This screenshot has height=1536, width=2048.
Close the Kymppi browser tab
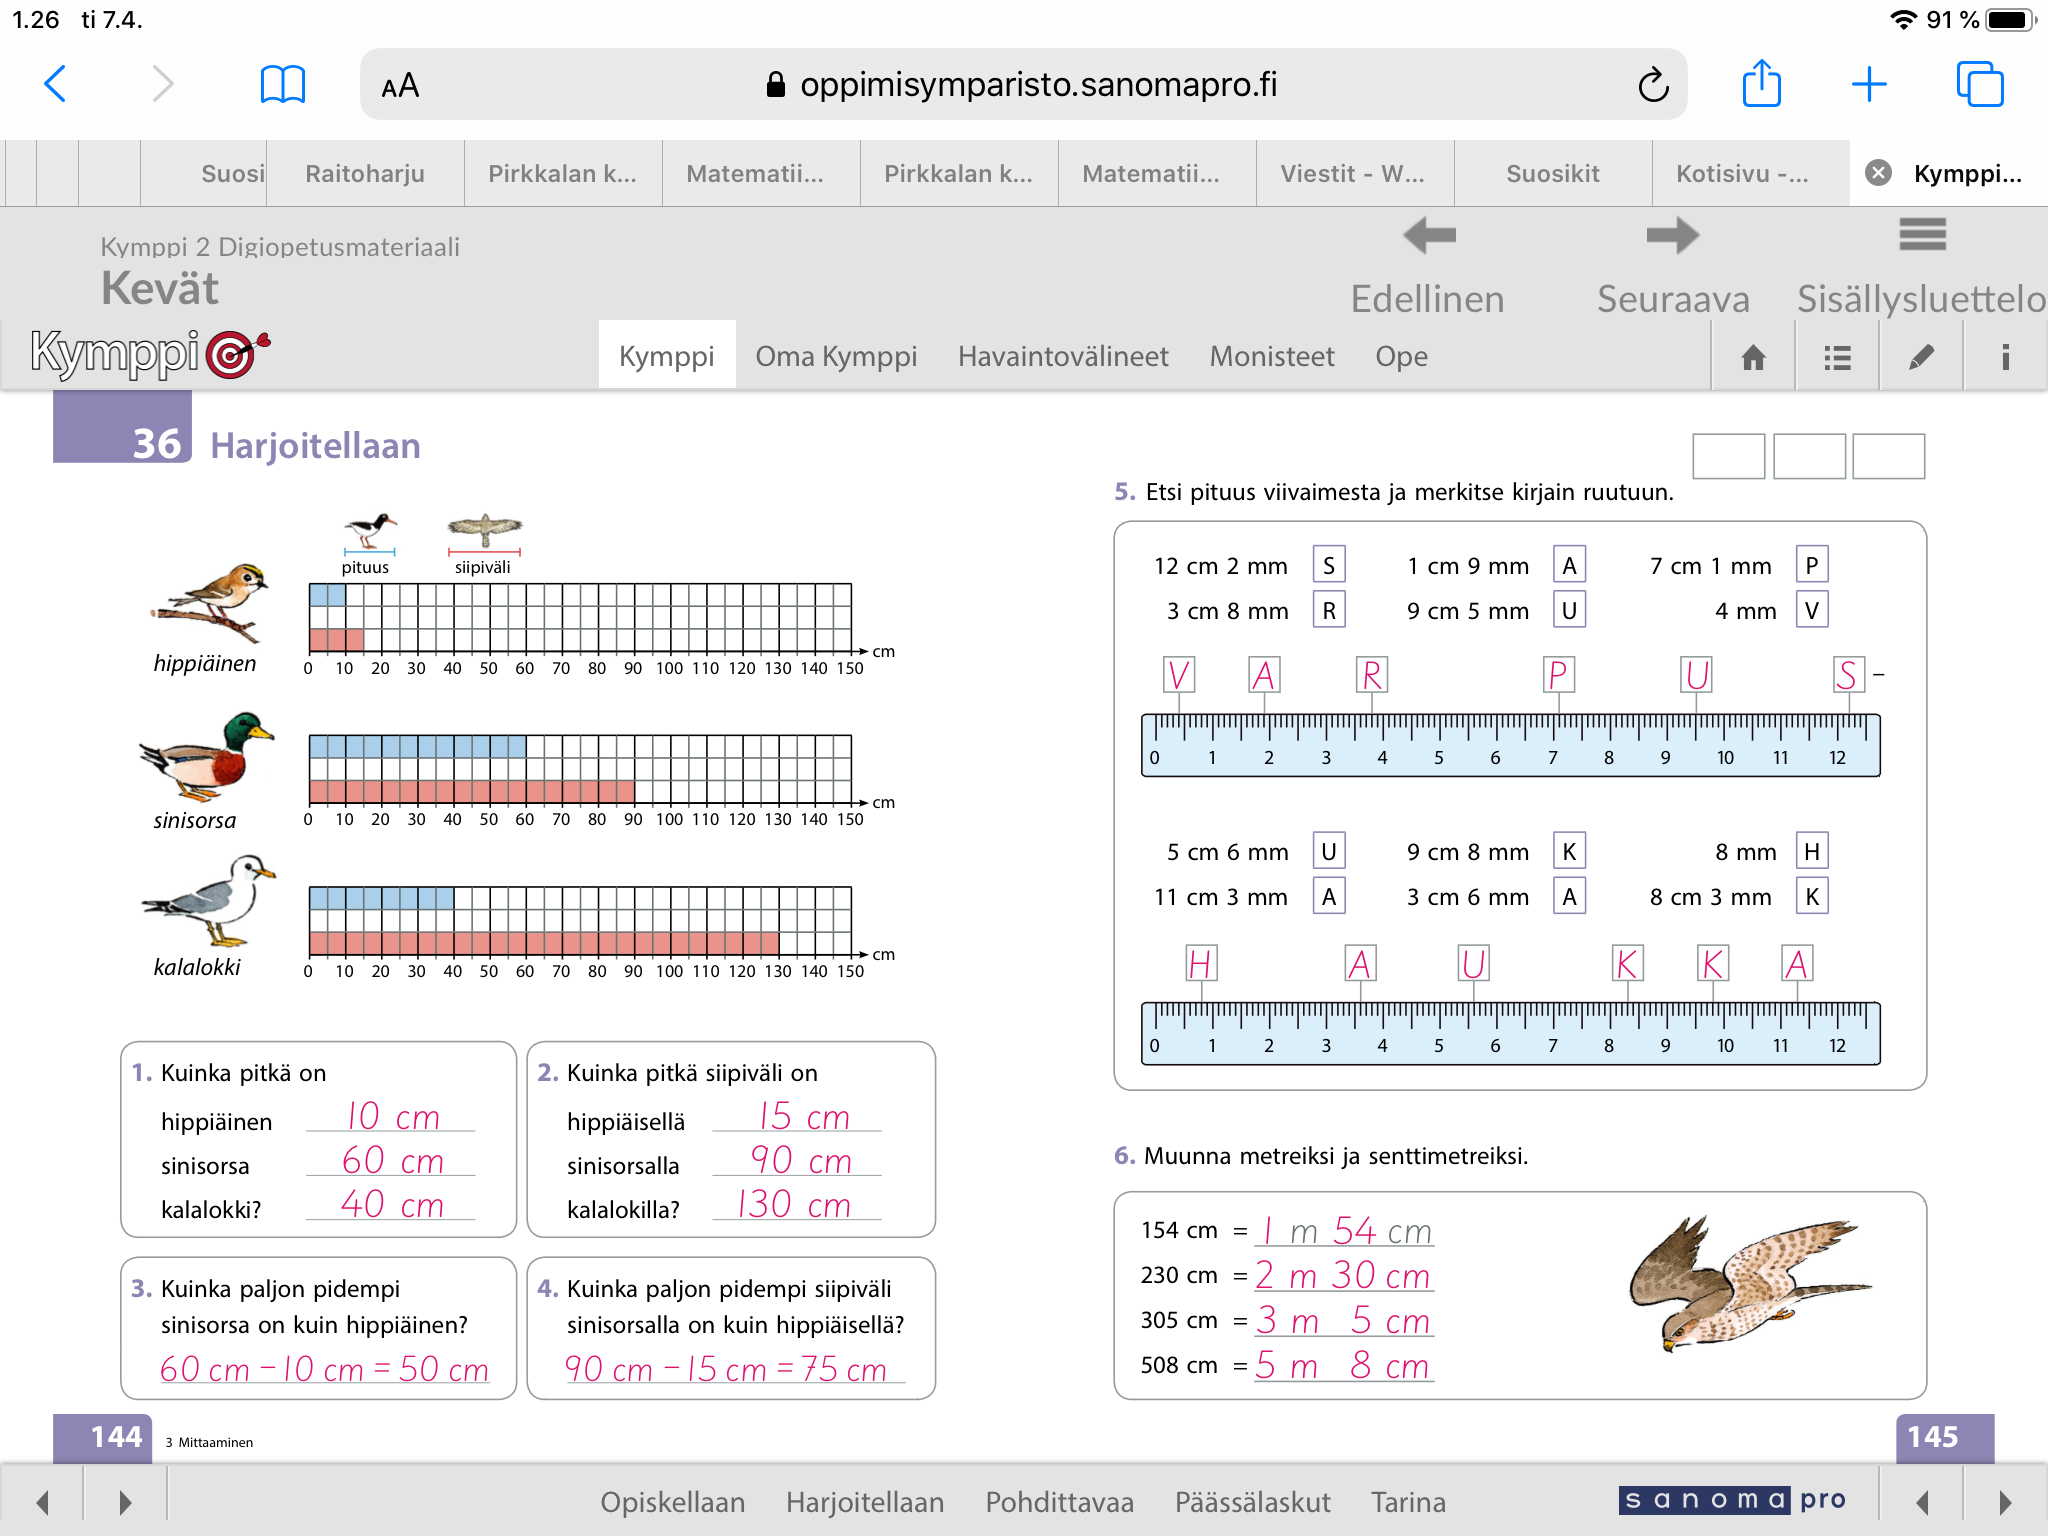pyautogui.click(x=1878, y=173)
